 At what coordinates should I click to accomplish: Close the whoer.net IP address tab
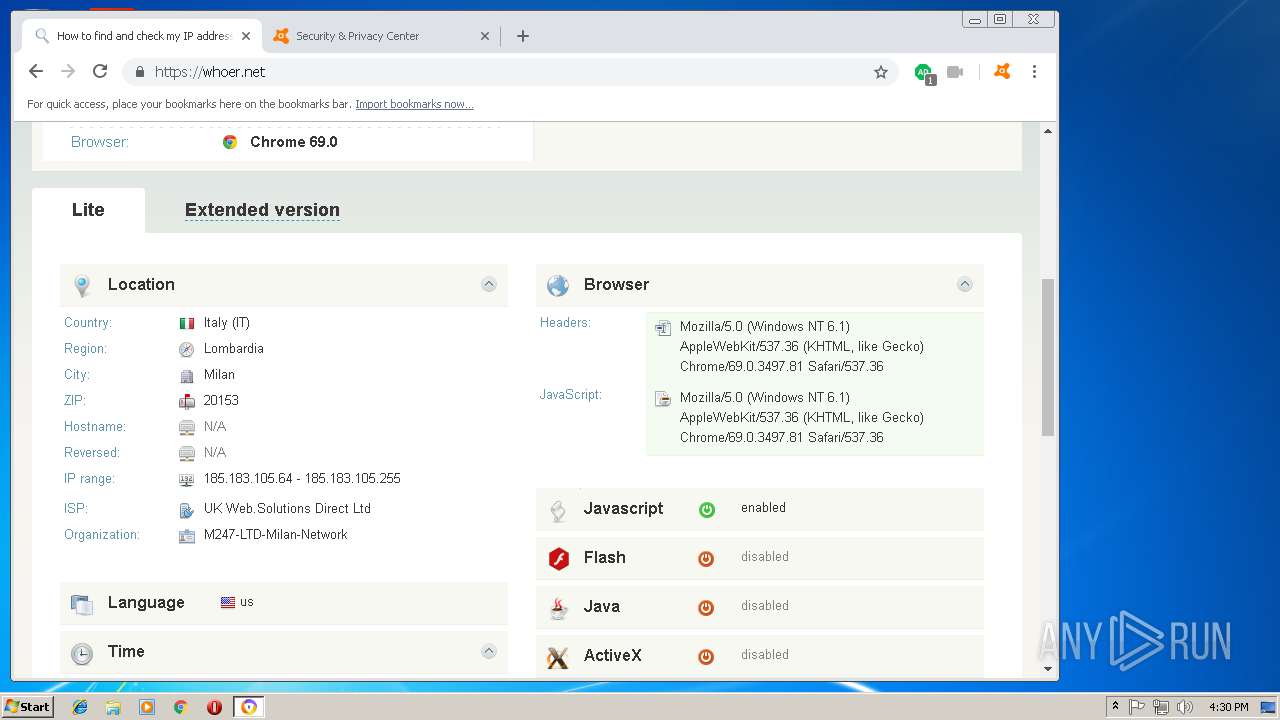click(246, 36)
